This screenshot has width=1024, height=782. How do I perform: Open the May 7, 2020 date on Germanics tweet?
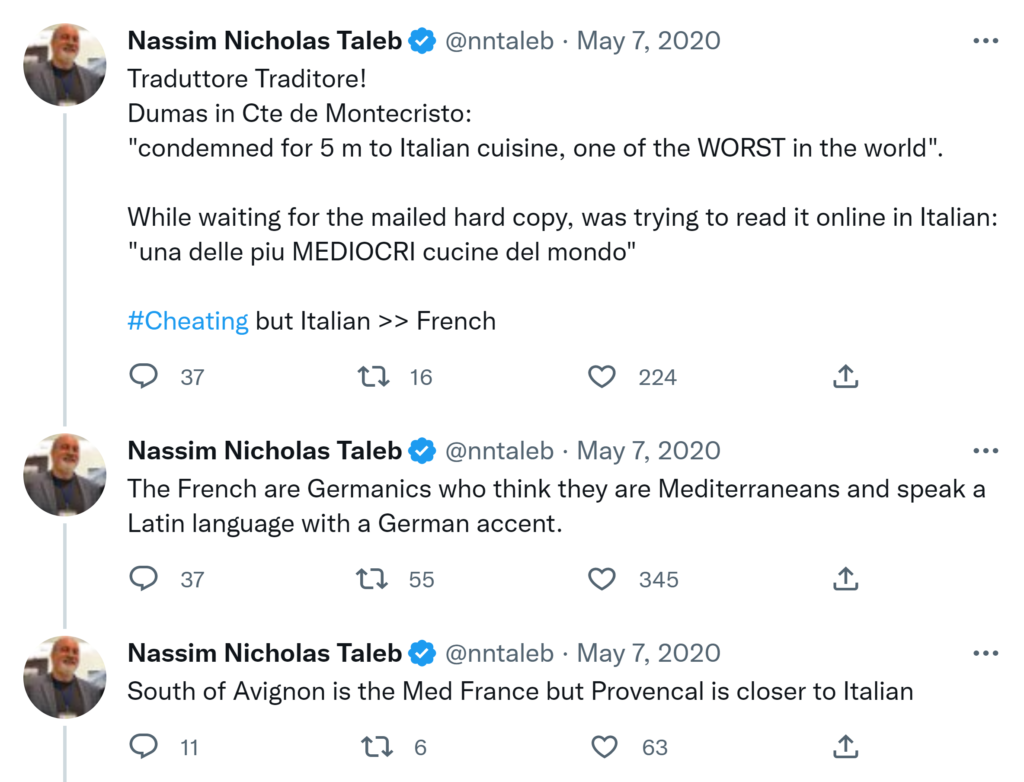click(648, 451)
